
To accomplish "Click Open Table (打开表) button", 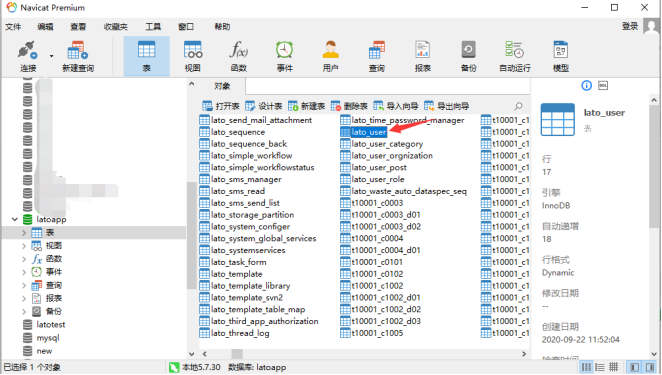I will tap(221, 106).
